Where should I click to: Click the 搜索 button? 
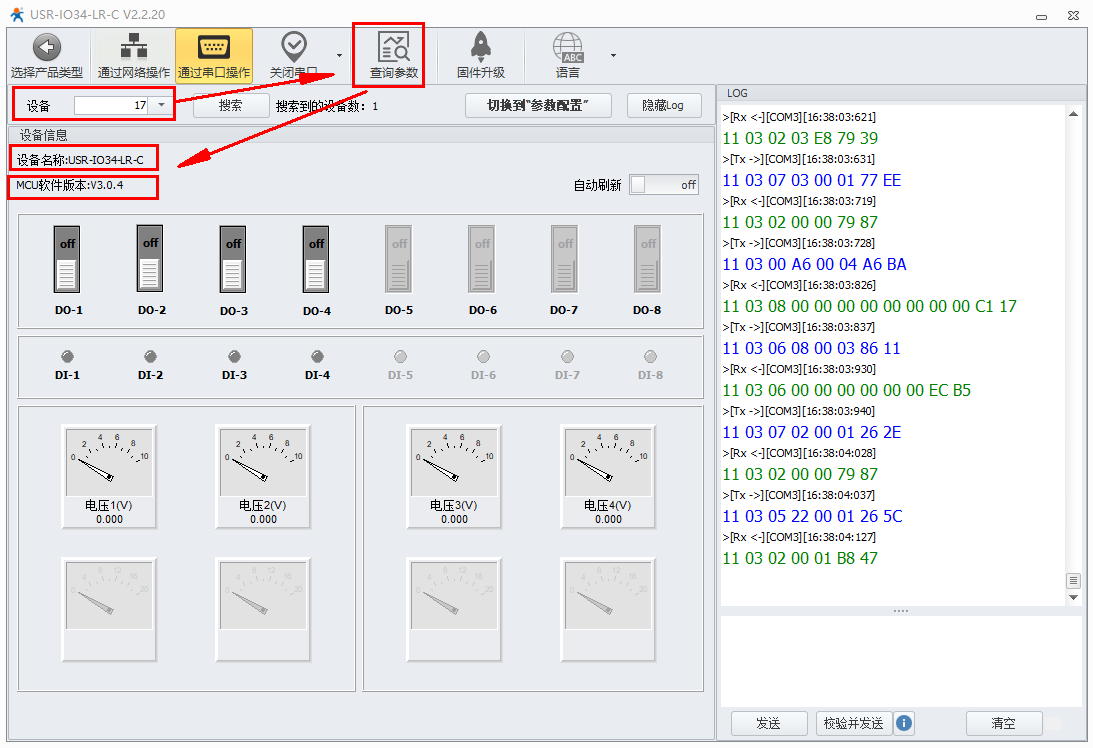[230, 105]
